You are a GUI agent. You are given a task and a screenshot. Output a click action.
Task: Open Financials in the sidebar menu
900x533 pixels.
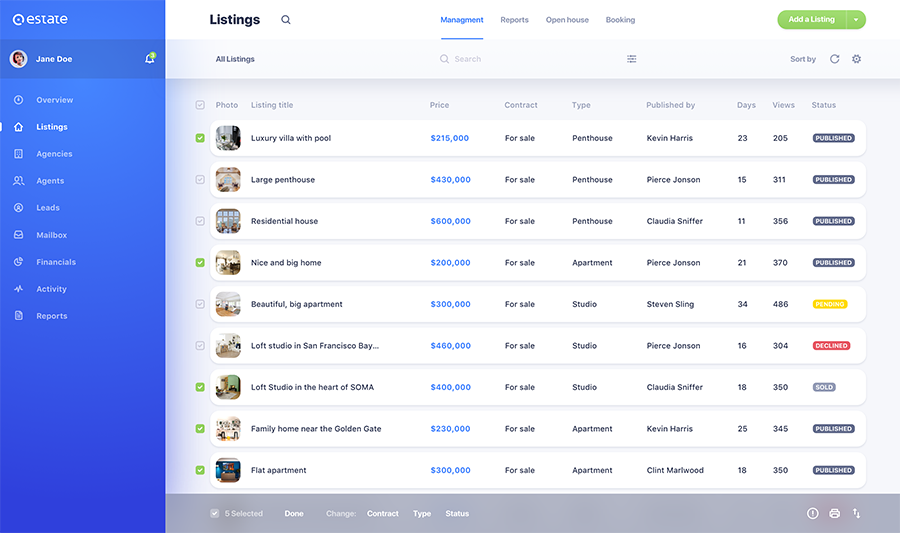coord(56,262)
